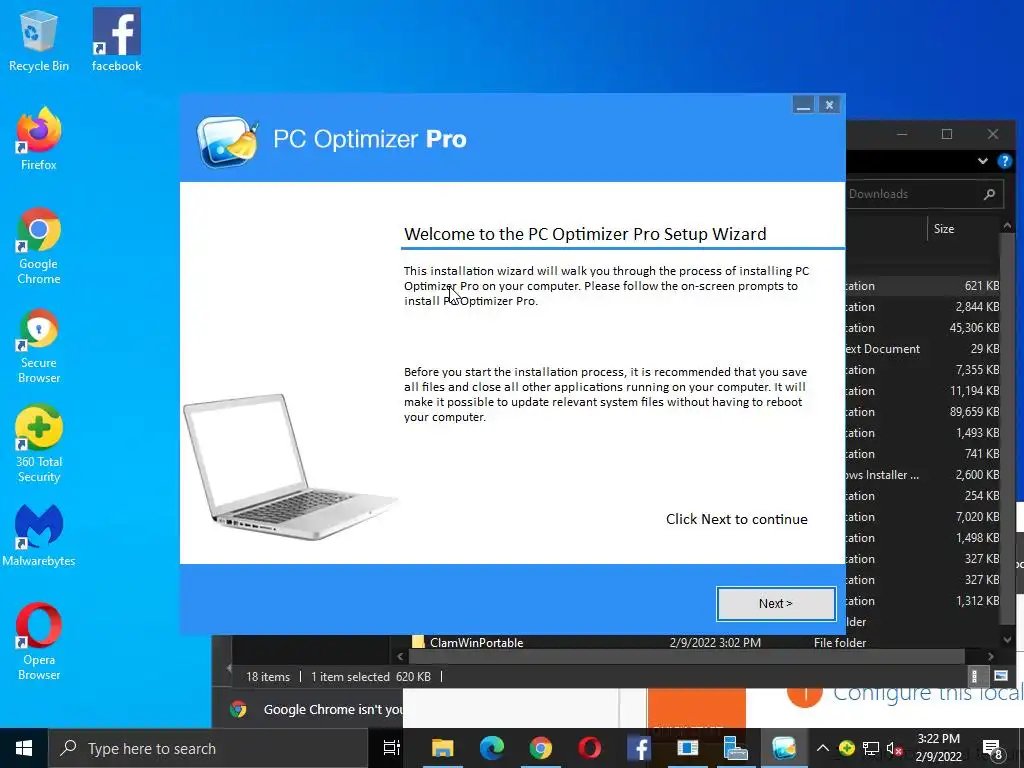Select the Malwarebytes desktop shortcut
Viewport: 1024px width, 768px height.
pos(39,536)
